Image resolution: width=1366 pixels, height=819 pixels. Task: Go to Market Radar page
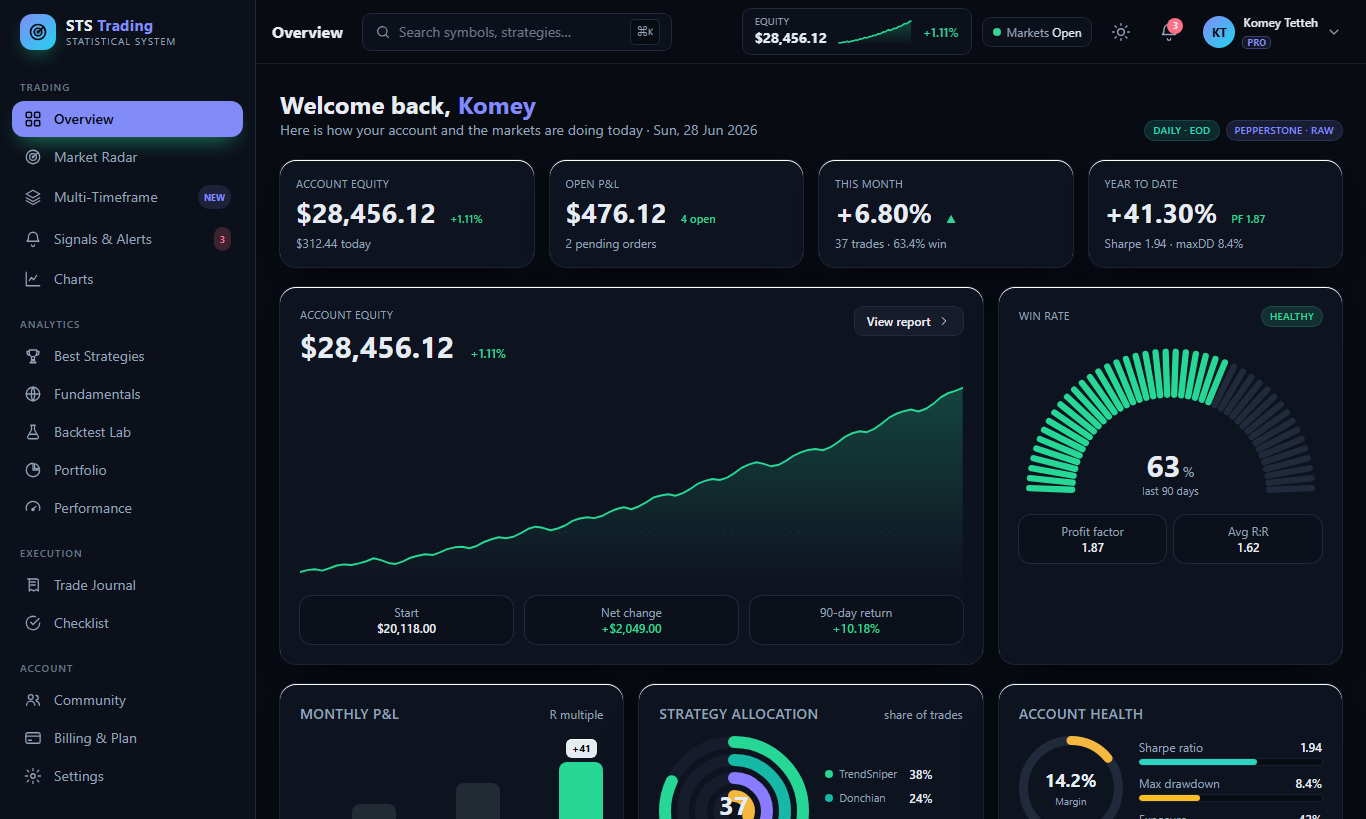coord(127,157)
